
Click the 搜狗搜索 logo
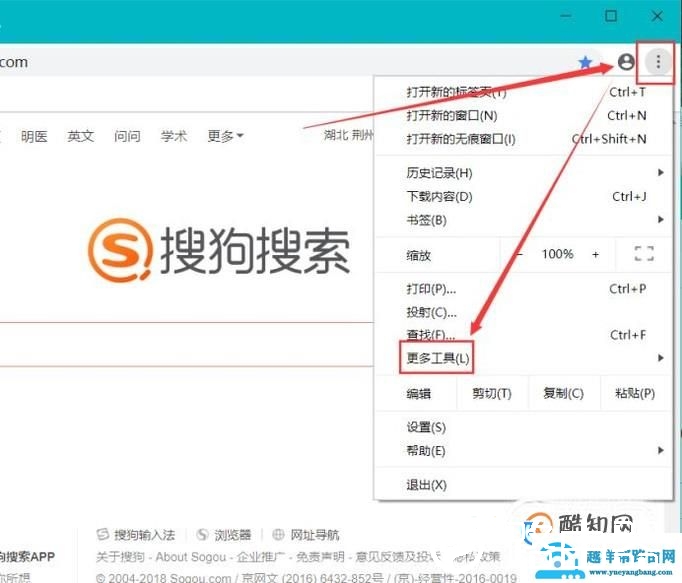(x=218, y=250)
